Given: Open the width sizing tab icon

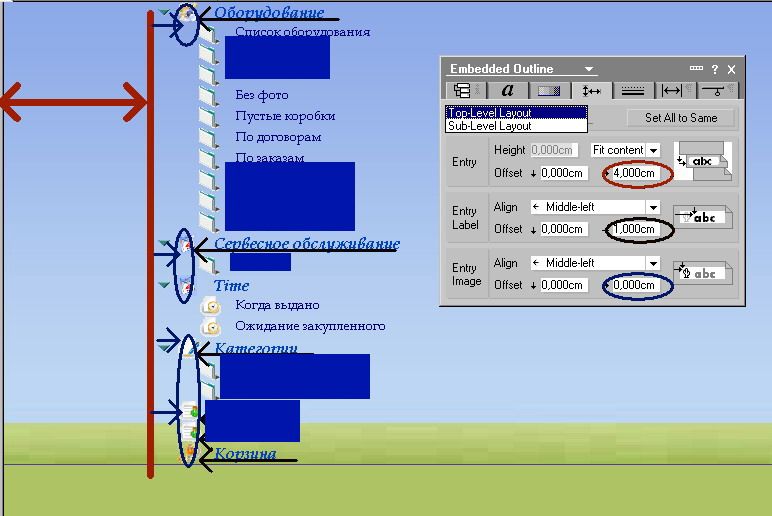Looking at the screenshot, I should pos(673,91).
